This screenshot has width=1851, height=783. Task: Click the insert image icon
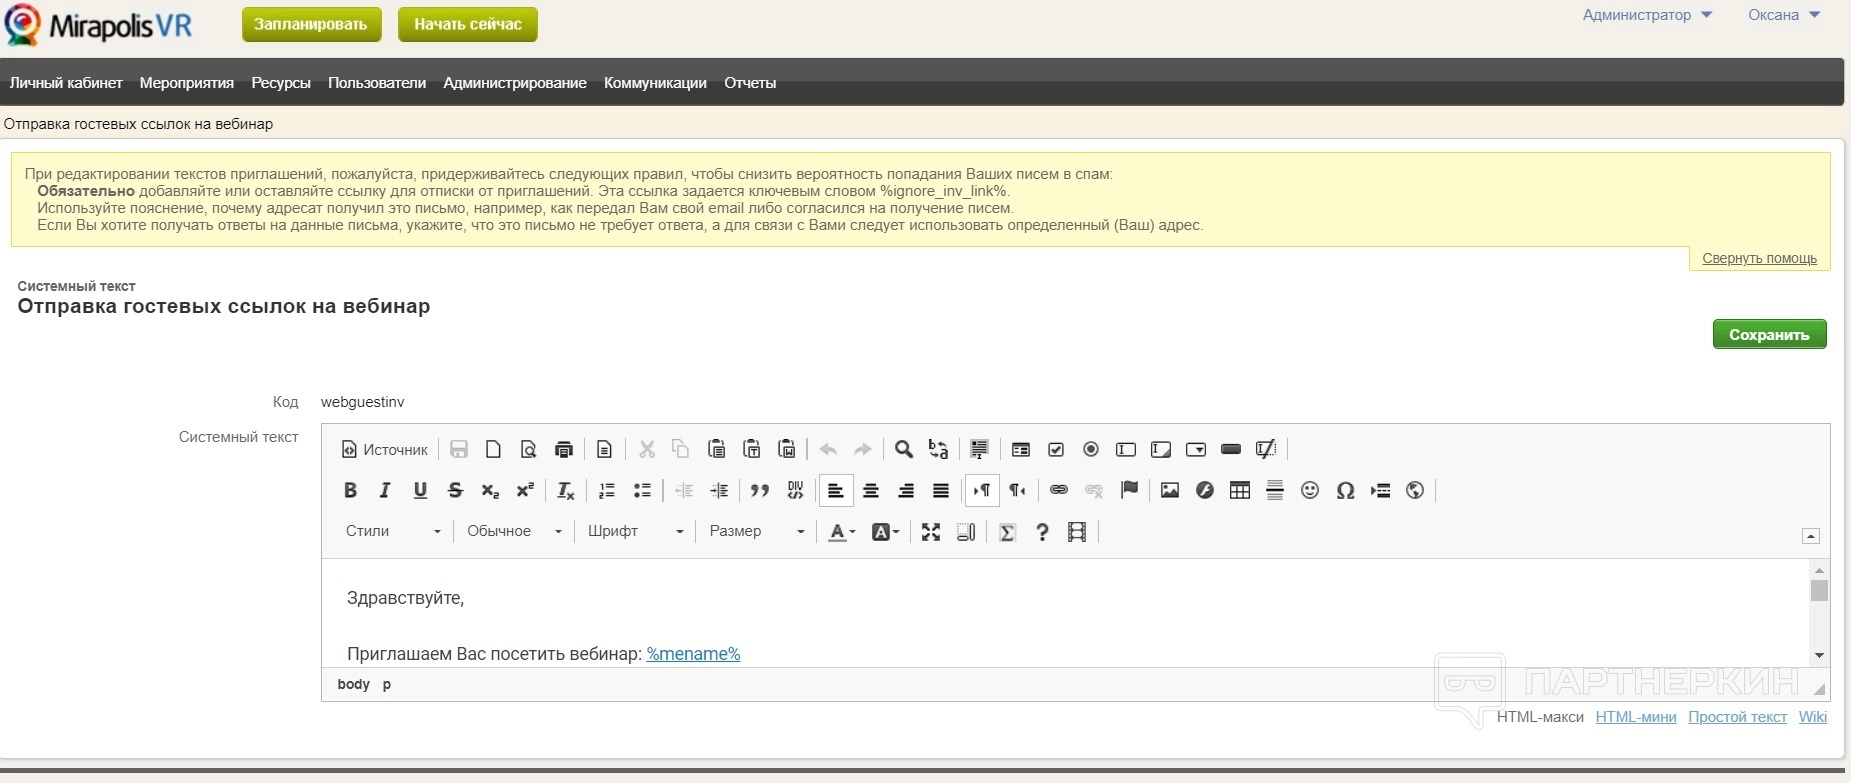[1170, 490]
